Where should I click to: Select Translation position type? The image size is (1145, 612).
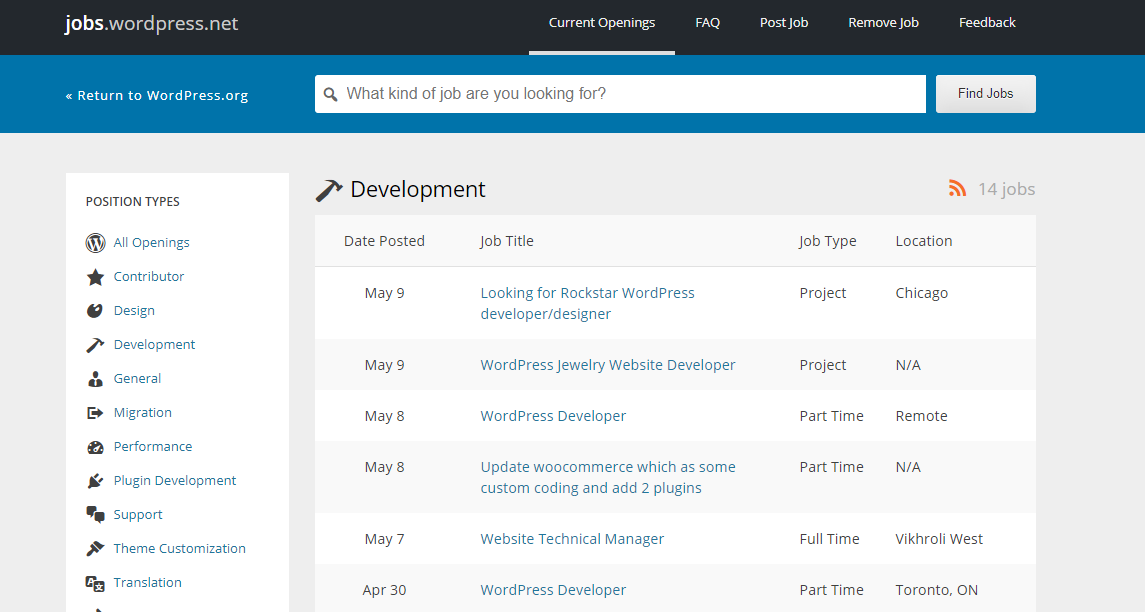pyautogui.click(x=148, y=583)
